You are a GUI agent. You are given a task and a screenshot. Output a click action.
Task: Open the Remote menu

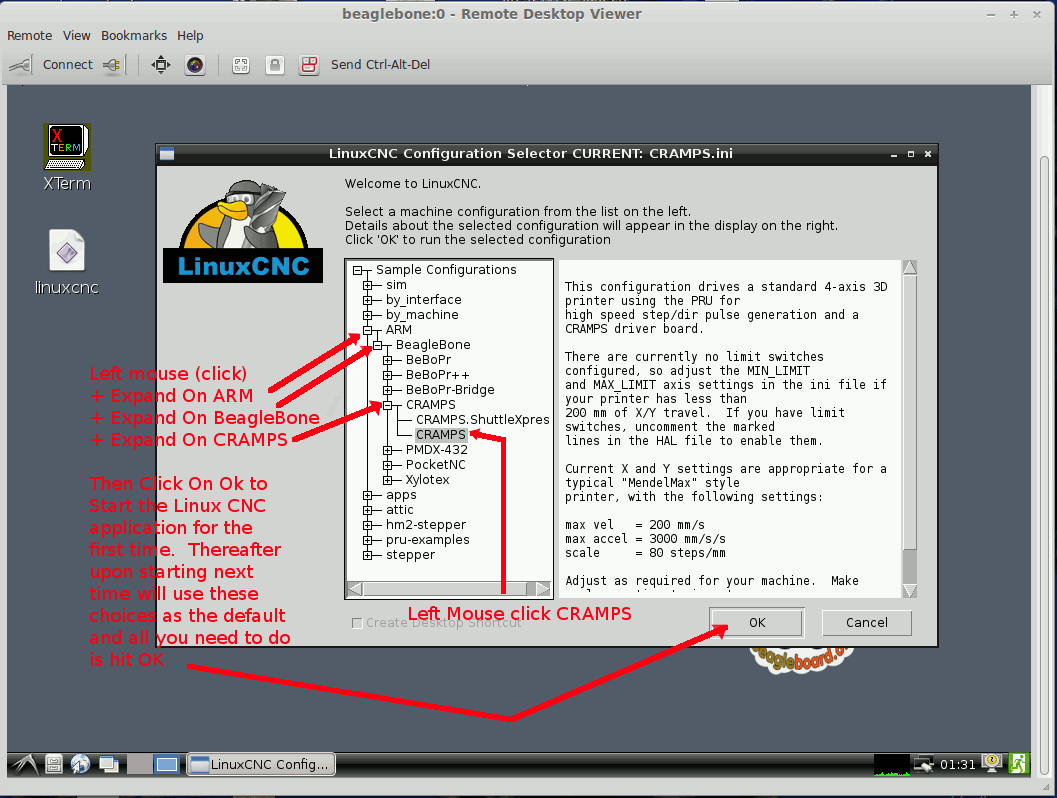click(30, 36)
